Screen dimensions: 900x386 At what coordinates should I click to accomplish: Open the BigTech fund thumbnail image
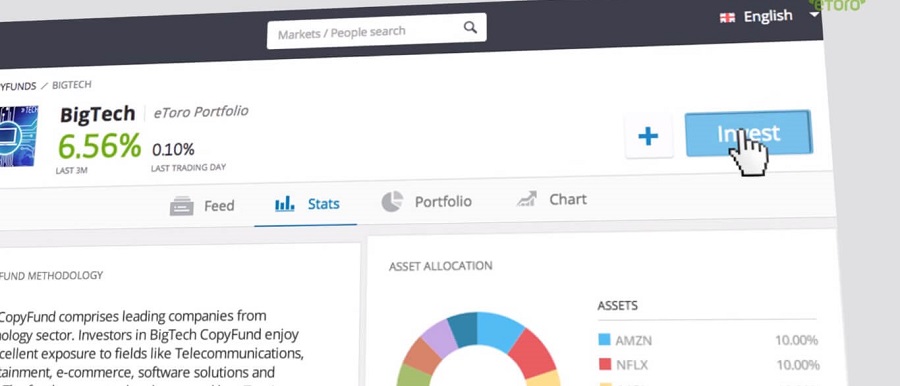(x=18, y=137)
